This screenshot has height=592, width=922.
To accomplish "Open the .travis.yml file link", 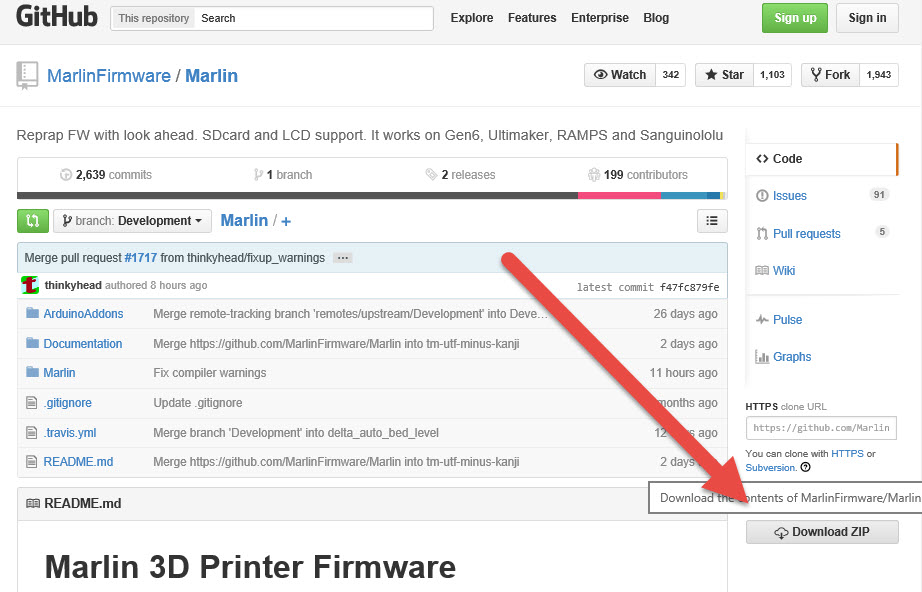I will pos(70,433).
